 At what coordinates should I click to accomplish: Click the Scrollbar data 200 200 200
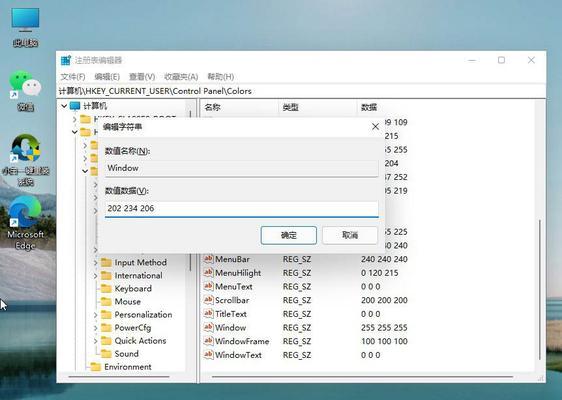(x=384, y=300)
